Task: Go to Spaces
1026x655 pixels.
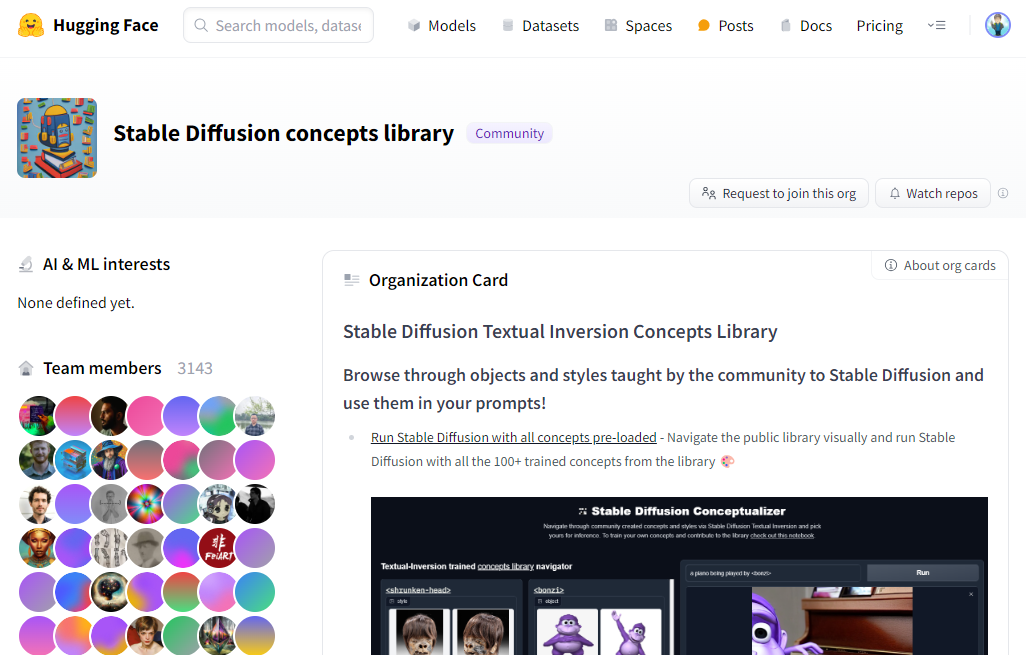Action: pos(639,26)
